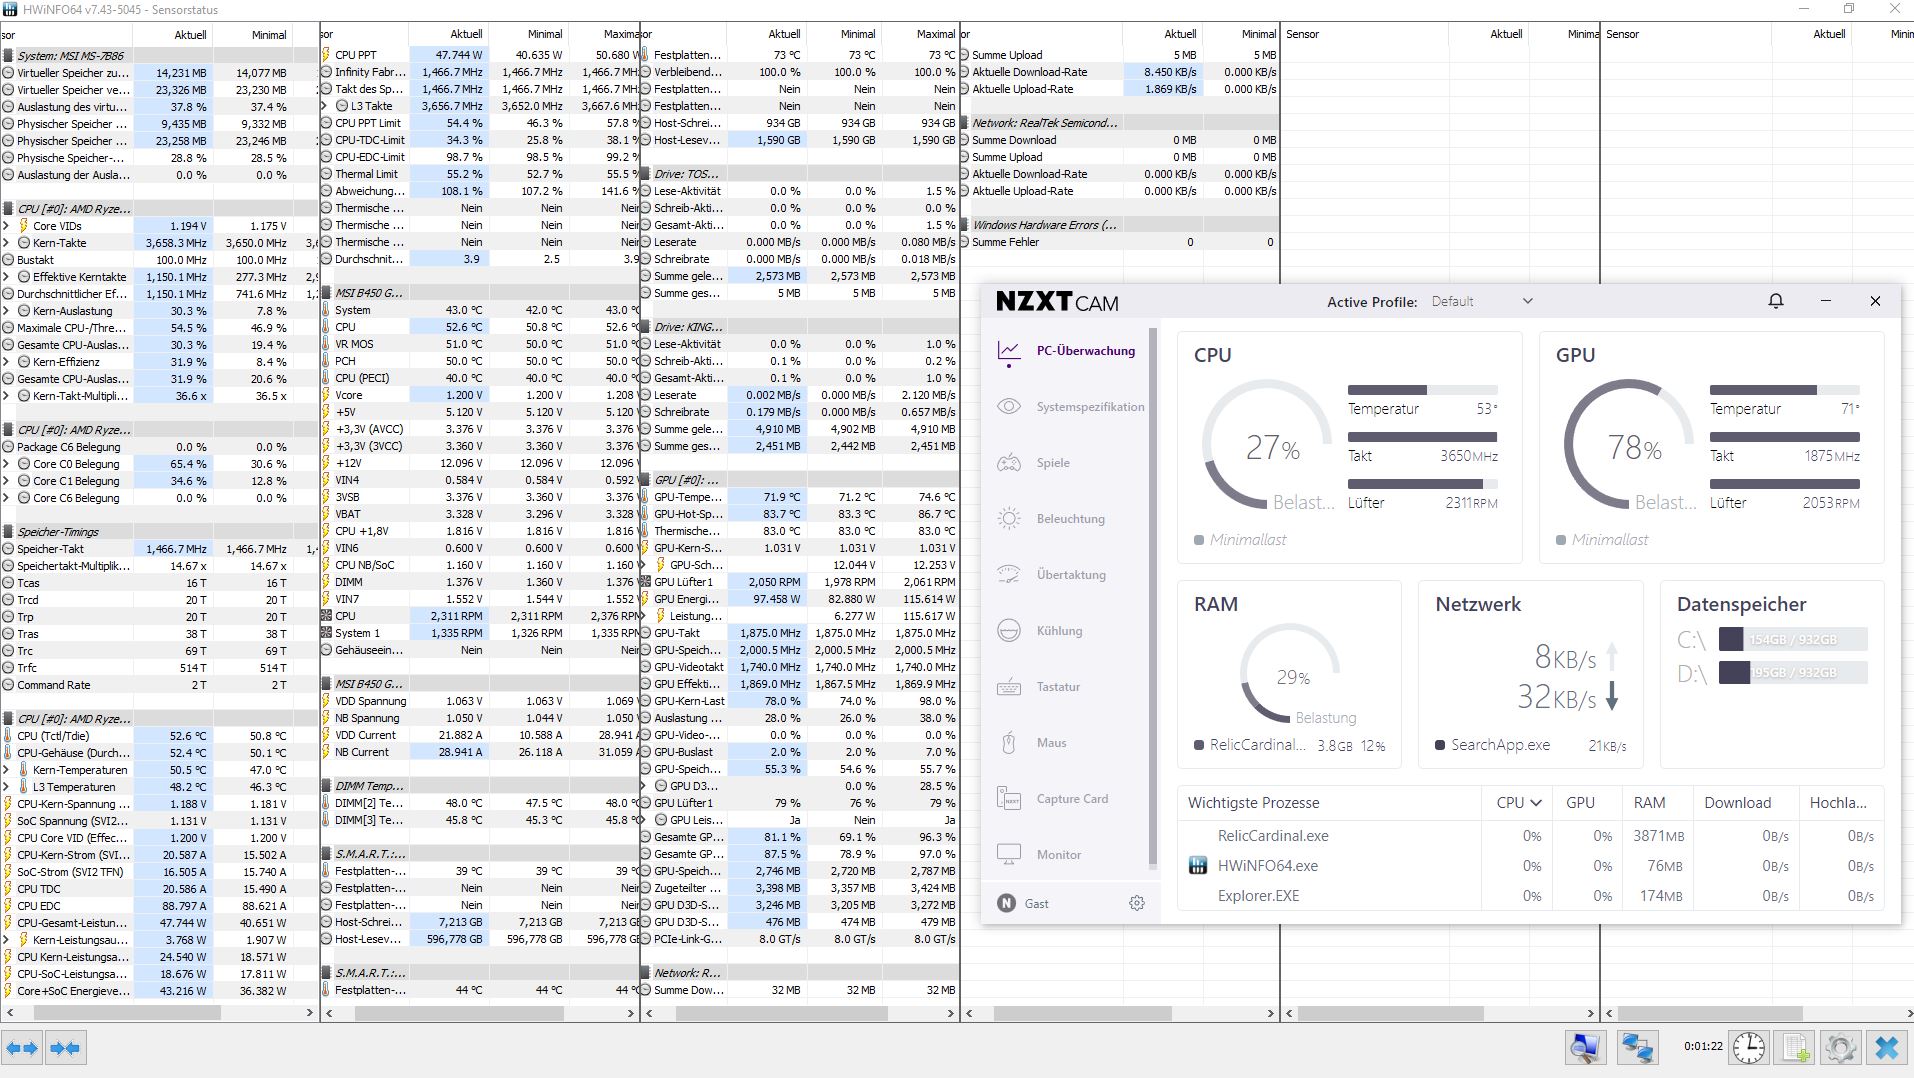Click the PC-Überwachung chart icon
Viewport: 1914px width, 1078px height.
pyautogui.click(x=1009, y=351)
